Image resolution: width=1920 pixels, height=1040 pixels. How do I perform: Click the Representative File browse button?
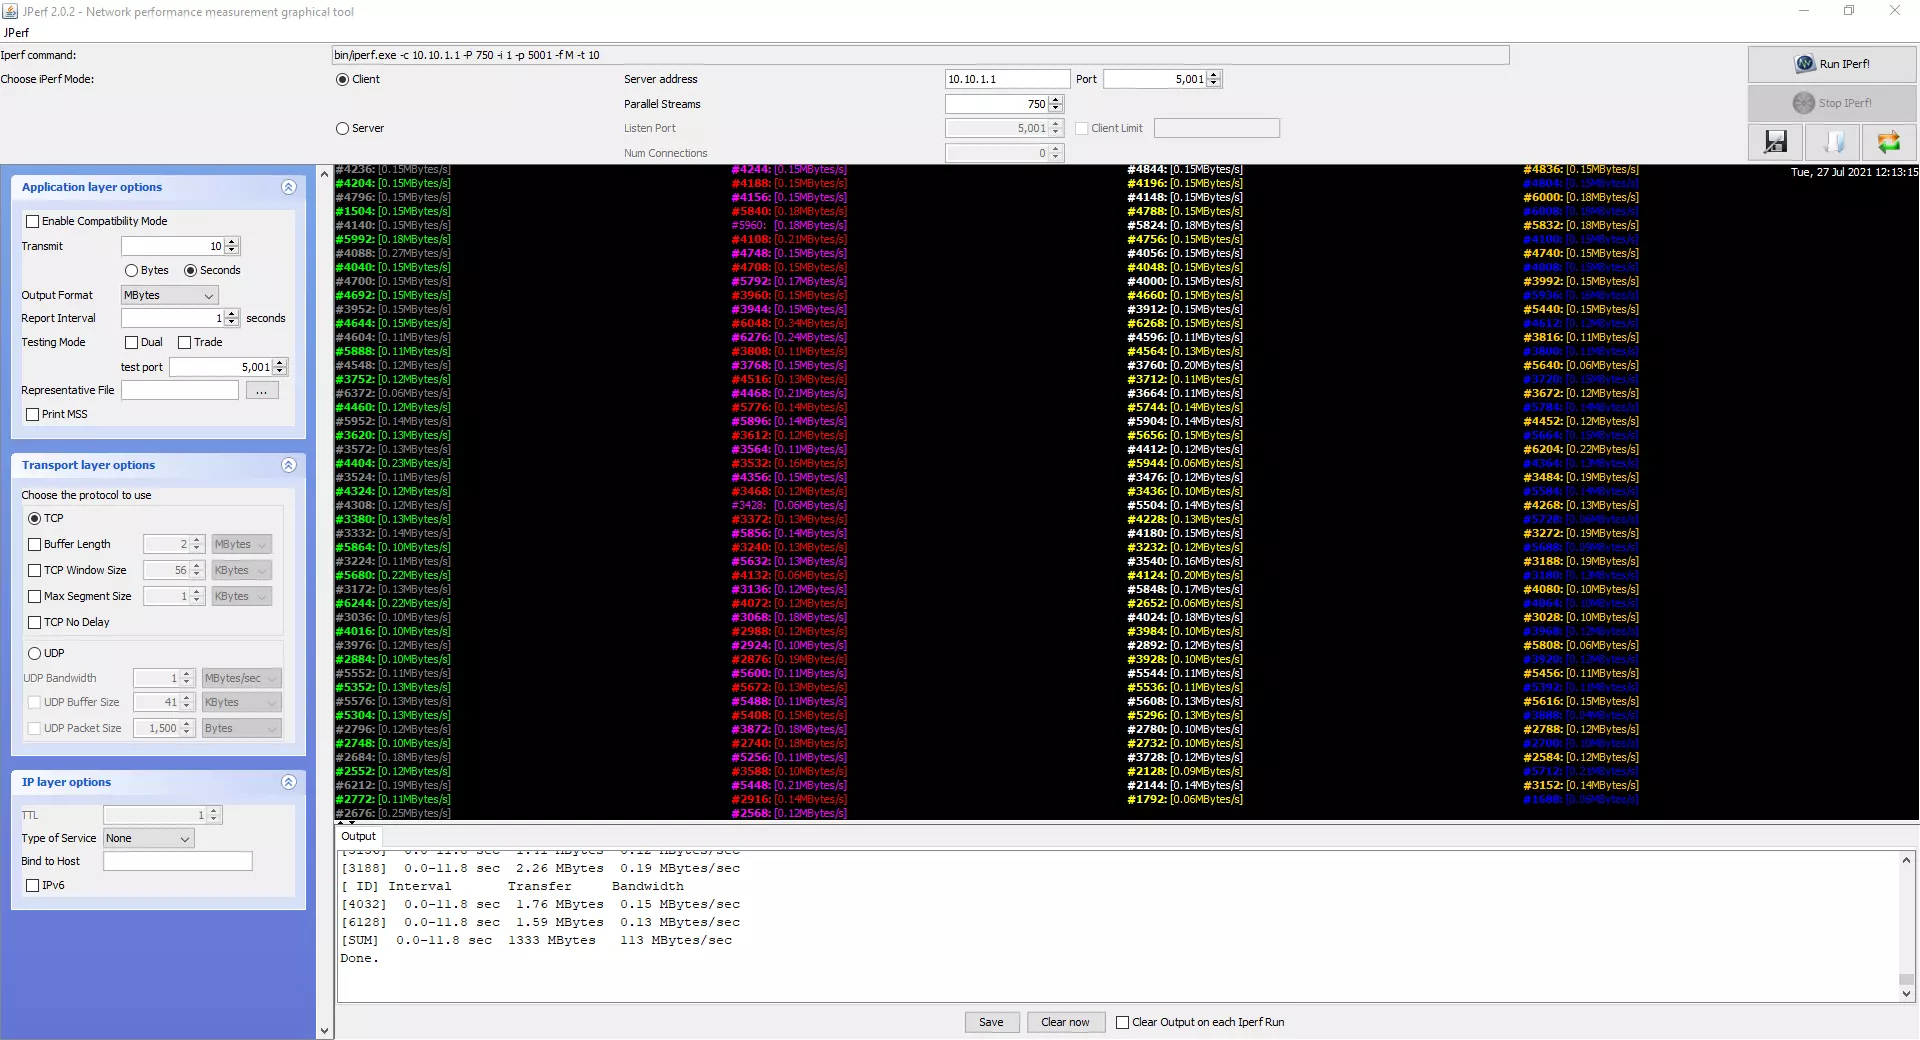pos(261,390)
